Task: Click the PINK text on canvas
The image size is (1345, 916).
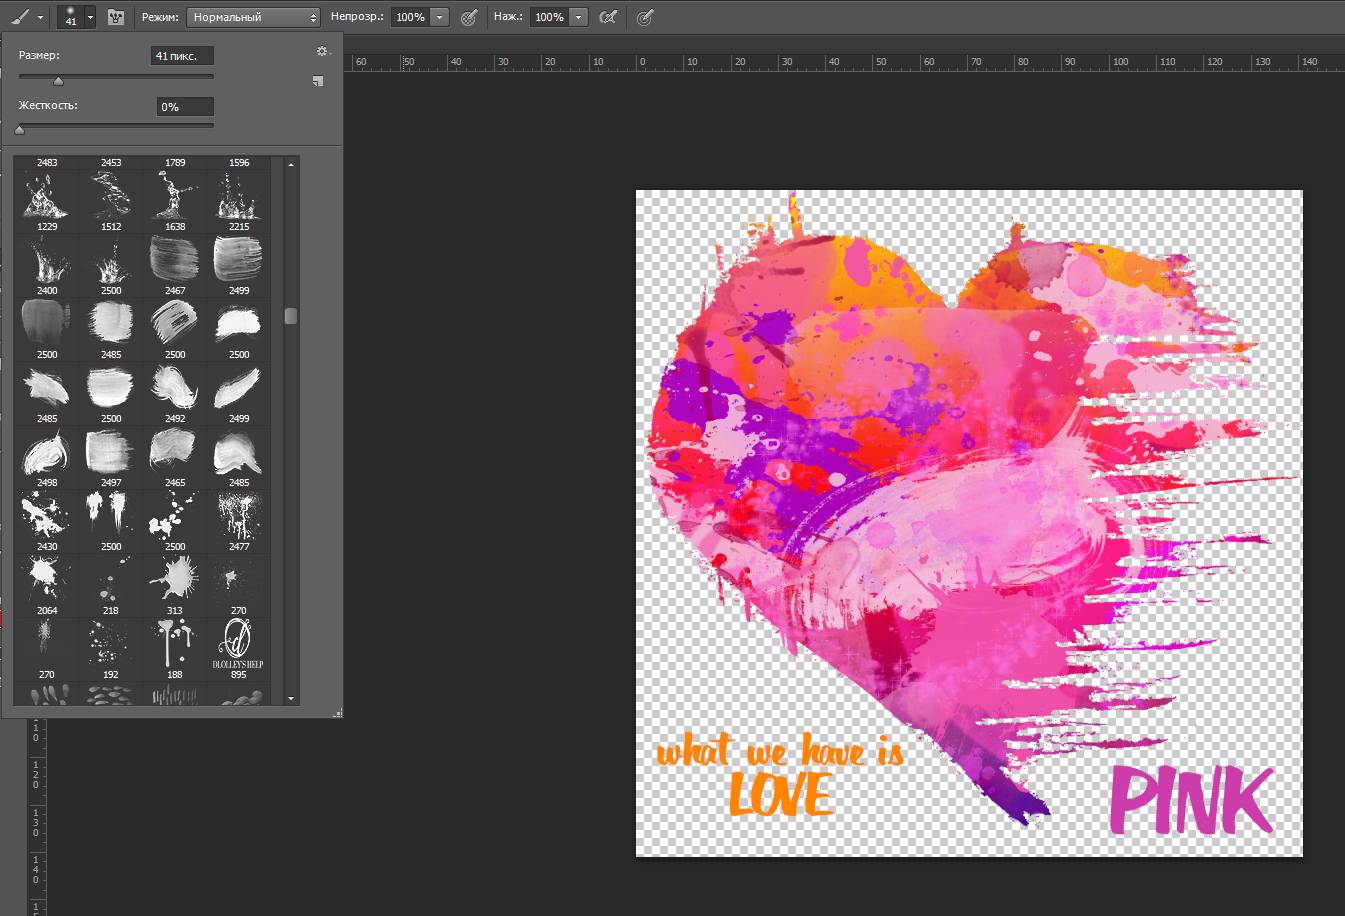Action: [x=1191, y=801]
